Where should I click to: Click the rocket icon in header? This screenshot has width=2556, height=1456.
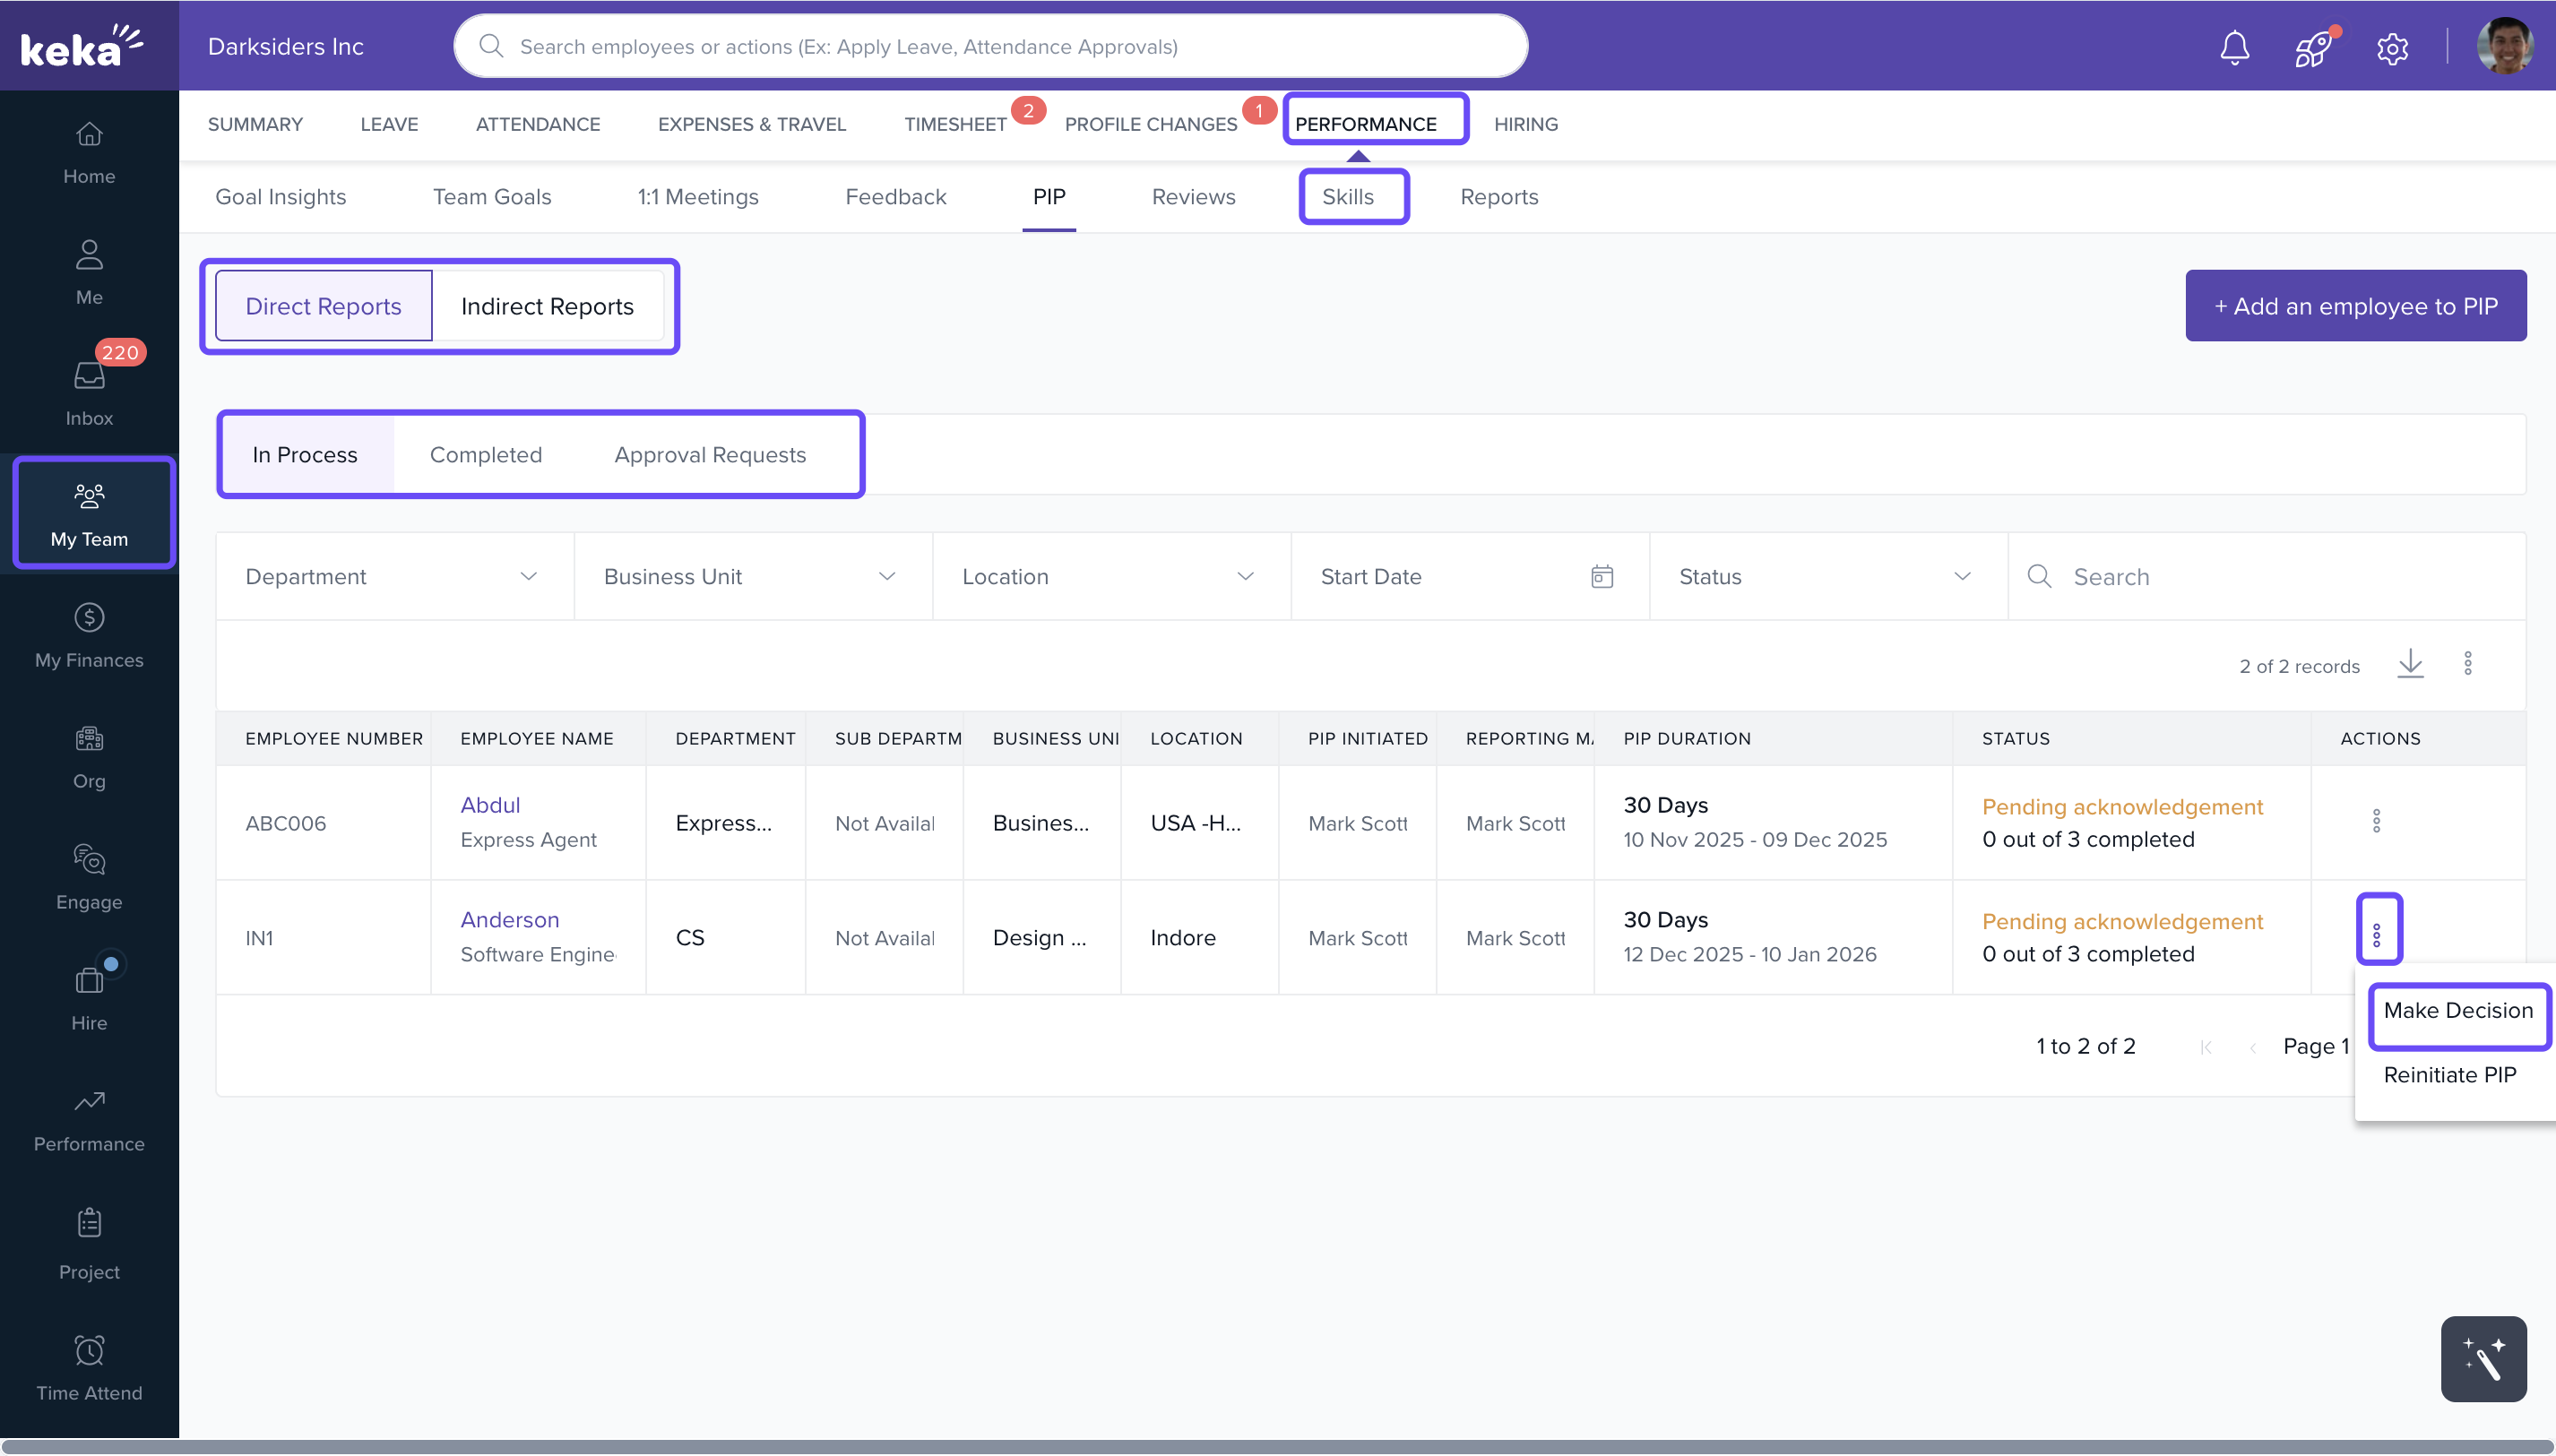click(x=2312, y=47)
